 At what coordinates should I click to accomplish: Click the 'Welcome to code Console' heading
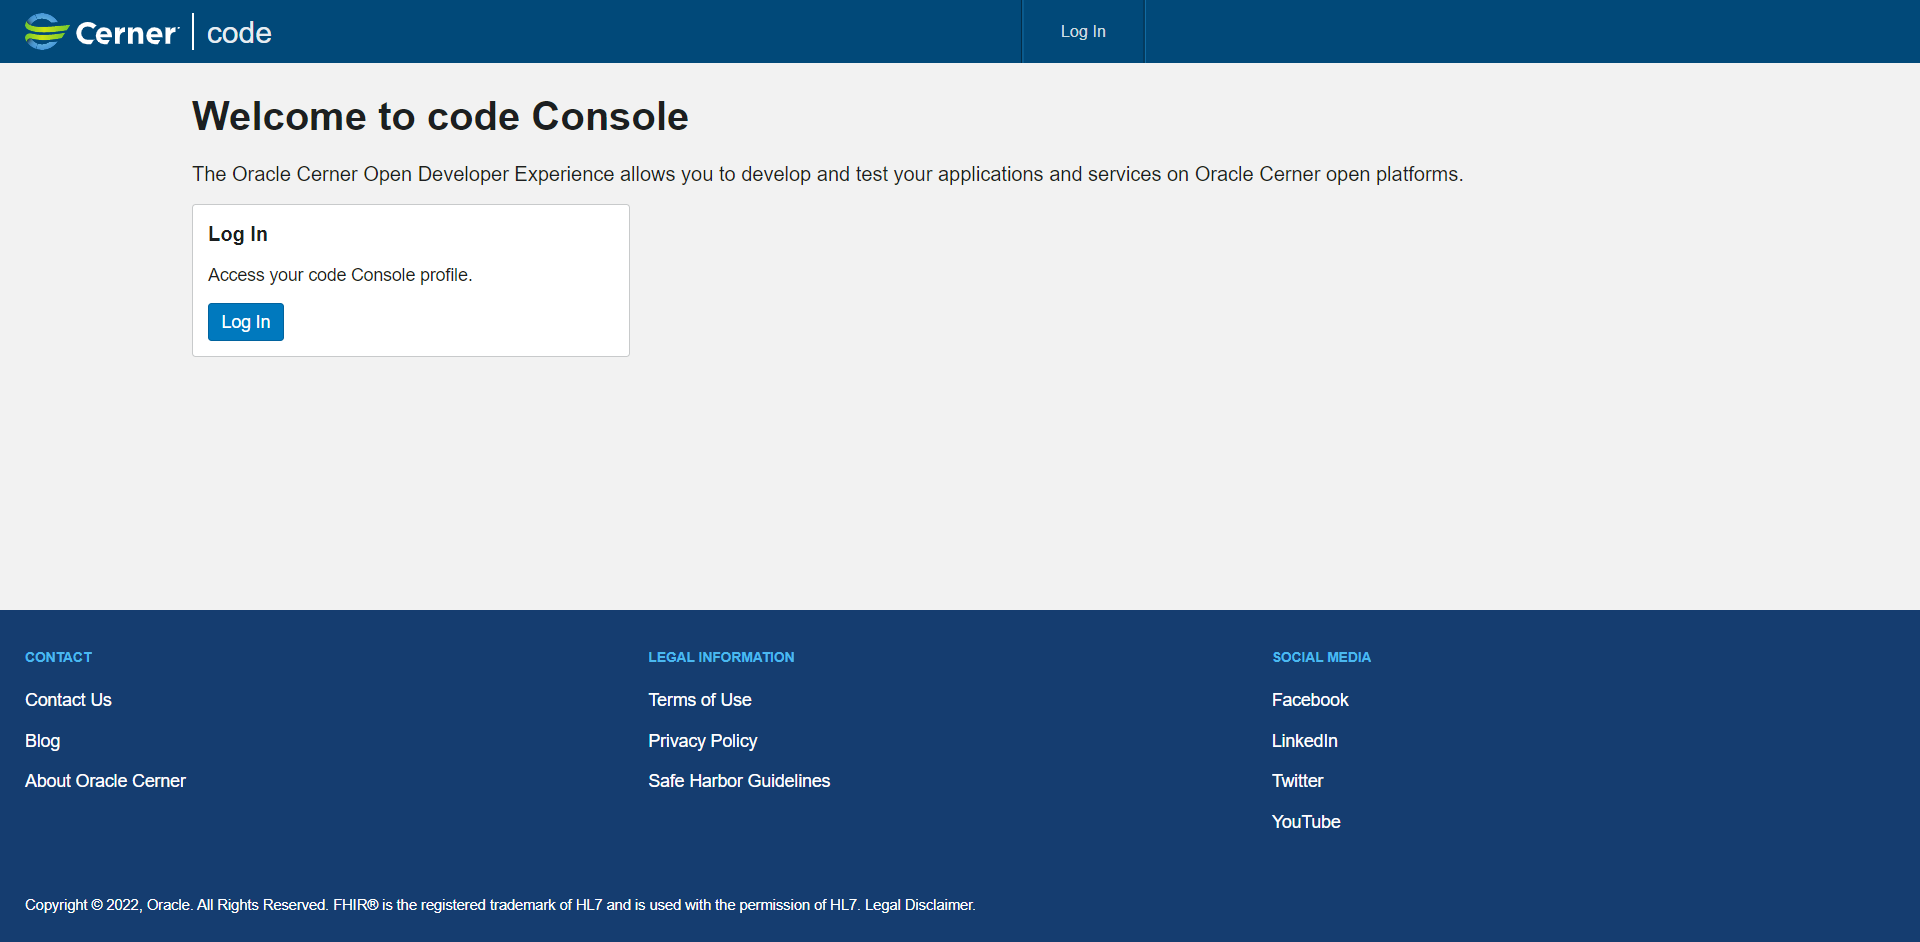point(440,117)
